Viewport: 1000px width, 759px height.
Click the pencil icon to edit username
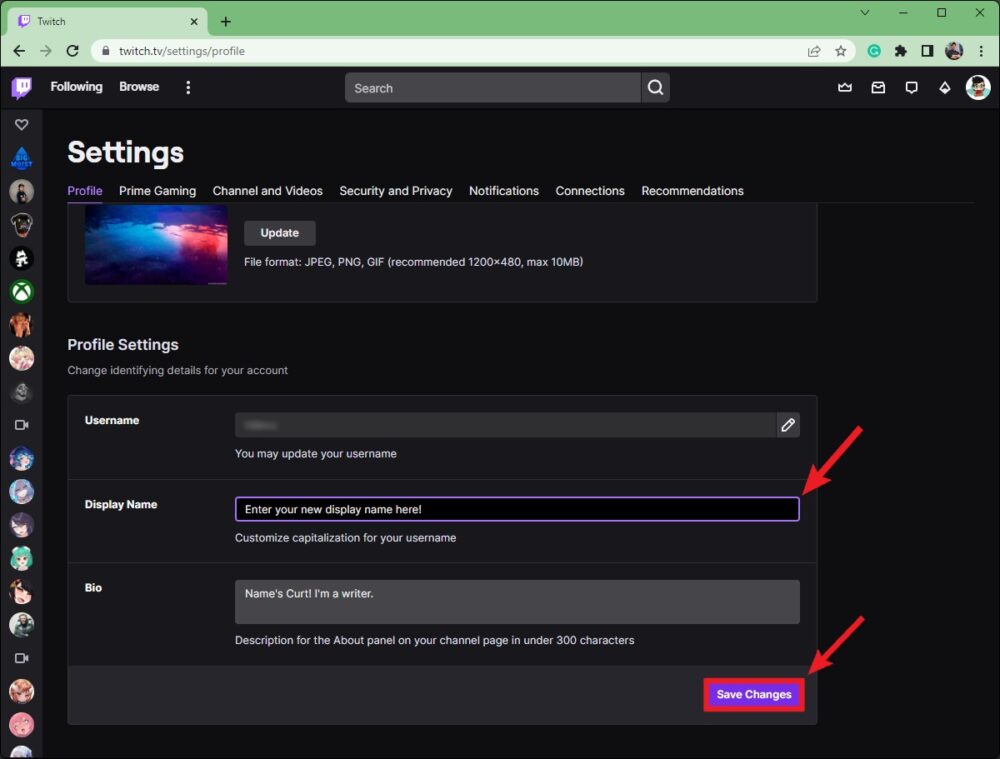[x=788, y=425]
